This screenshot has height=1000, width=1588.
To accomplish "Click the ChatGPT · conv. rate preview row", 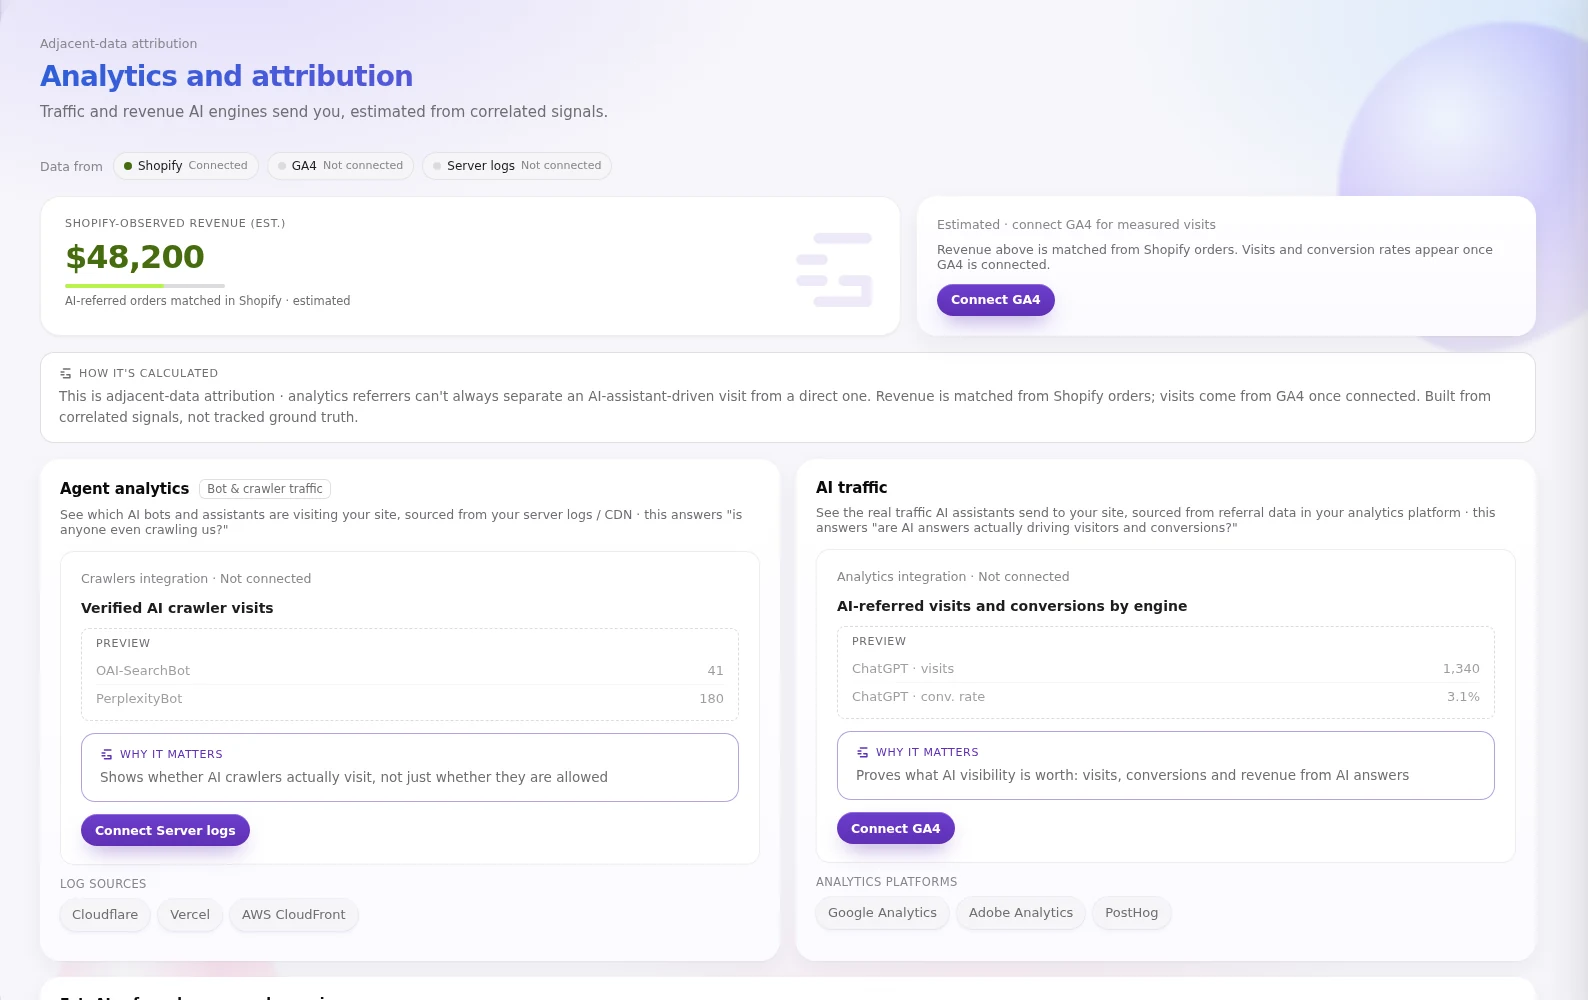I will pos(1166,697).
